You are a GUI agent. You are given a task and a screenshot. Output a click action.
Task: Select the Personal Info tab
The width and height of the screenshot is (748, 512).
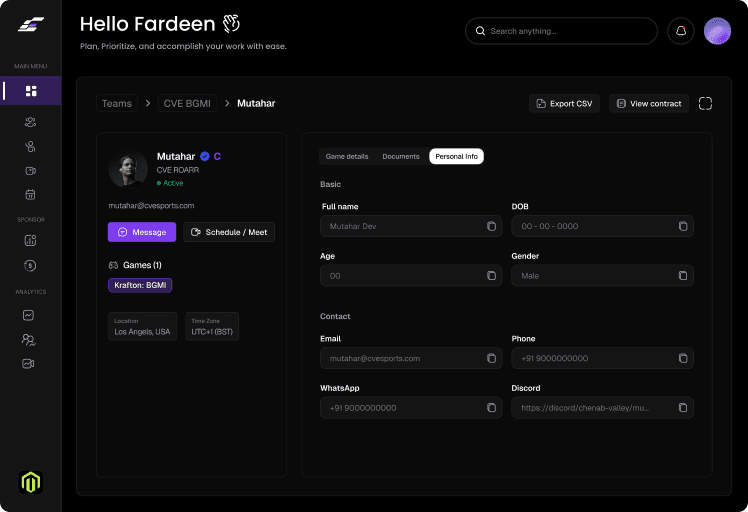457,157
